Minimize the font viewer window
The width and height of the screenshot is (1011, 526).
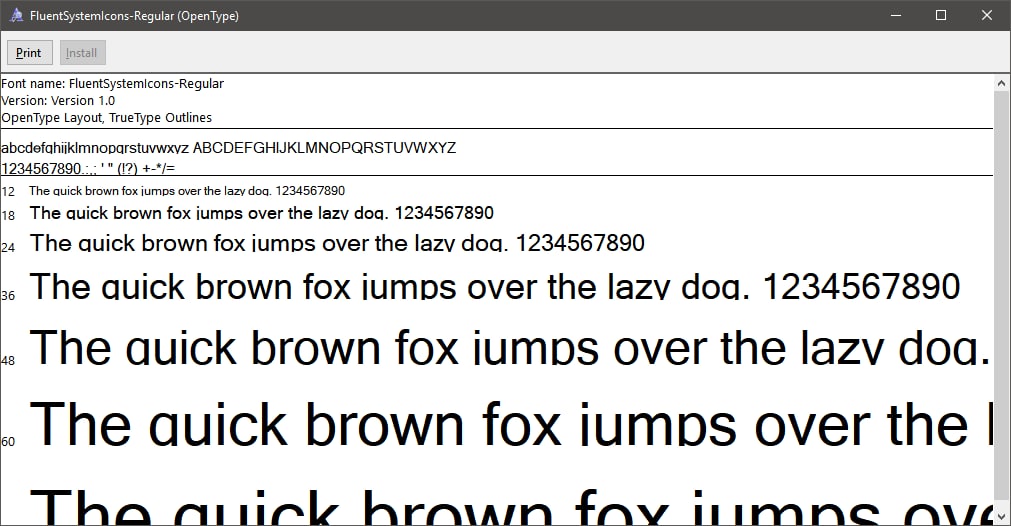(896, 15)
